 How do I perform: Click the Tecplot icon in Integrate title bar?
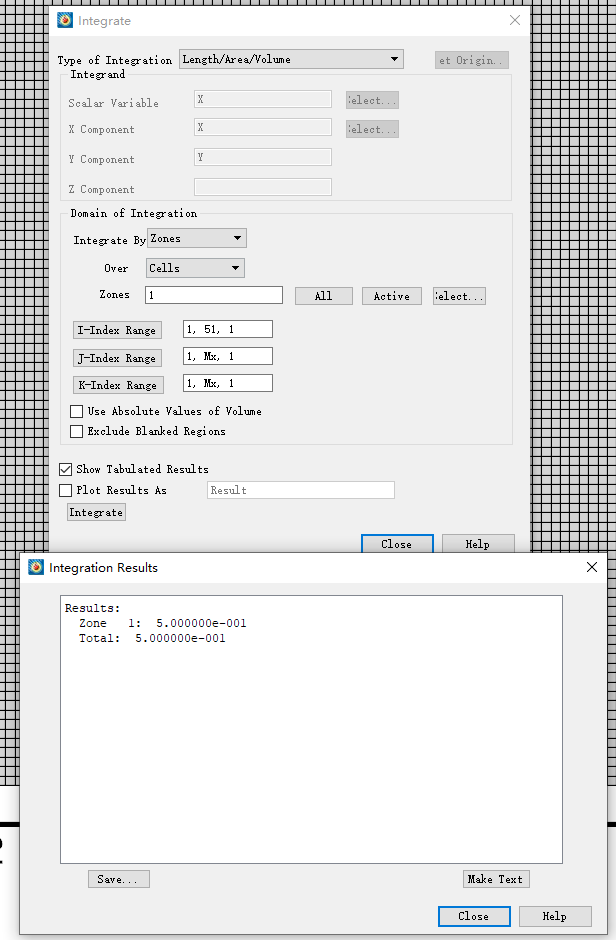[65, 20]
